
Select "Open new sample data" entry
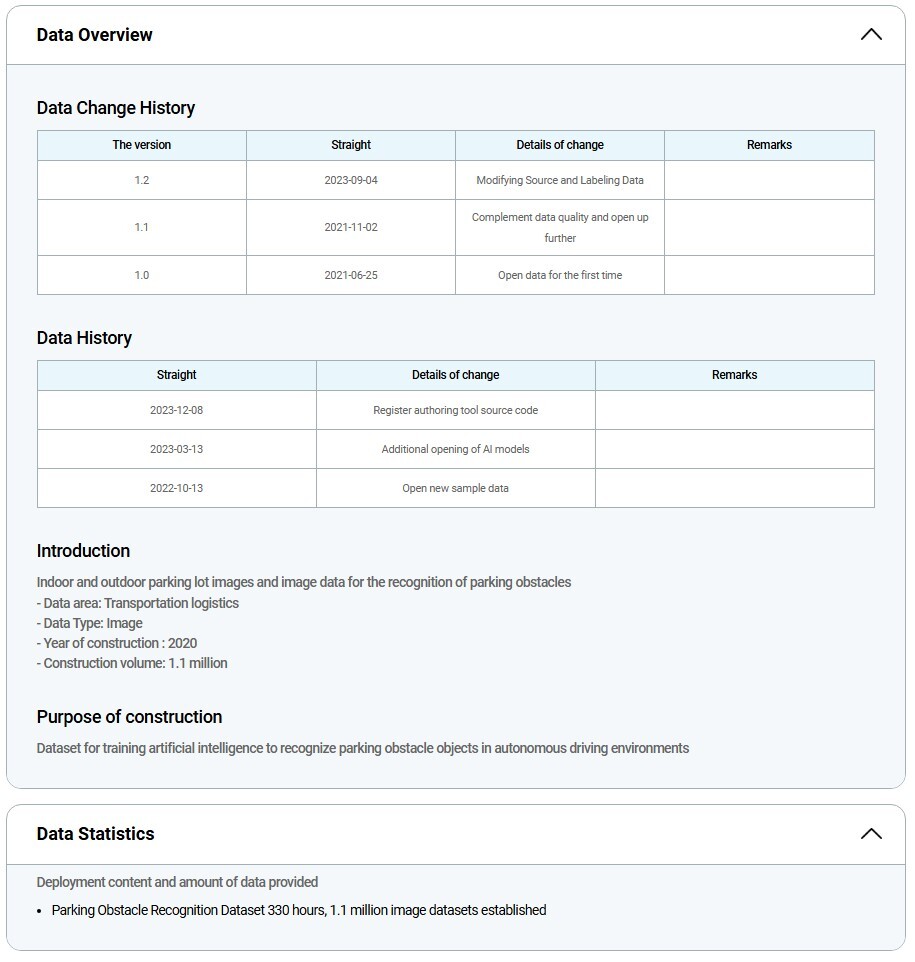(x=456, y=488)
